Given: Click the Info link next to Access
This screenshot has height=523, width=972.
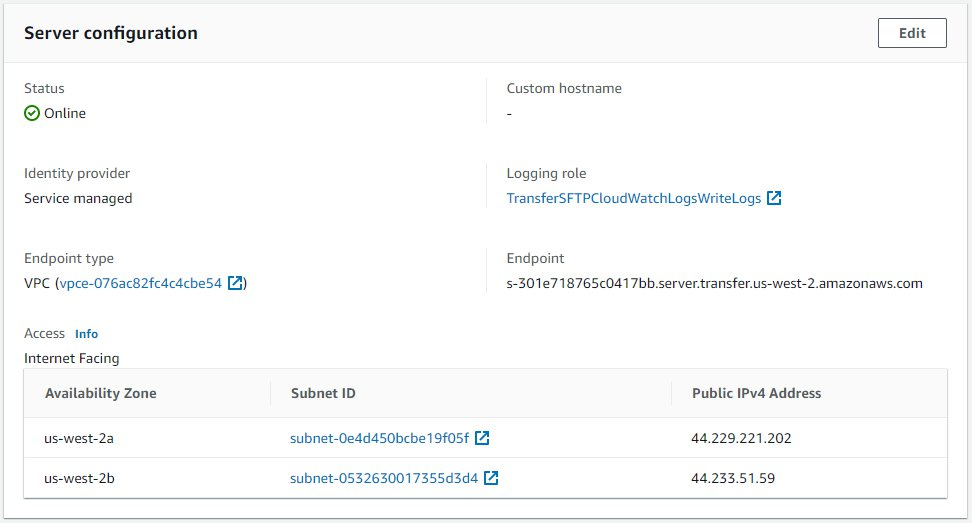Looking at the screenshot, I should [86, 334].
